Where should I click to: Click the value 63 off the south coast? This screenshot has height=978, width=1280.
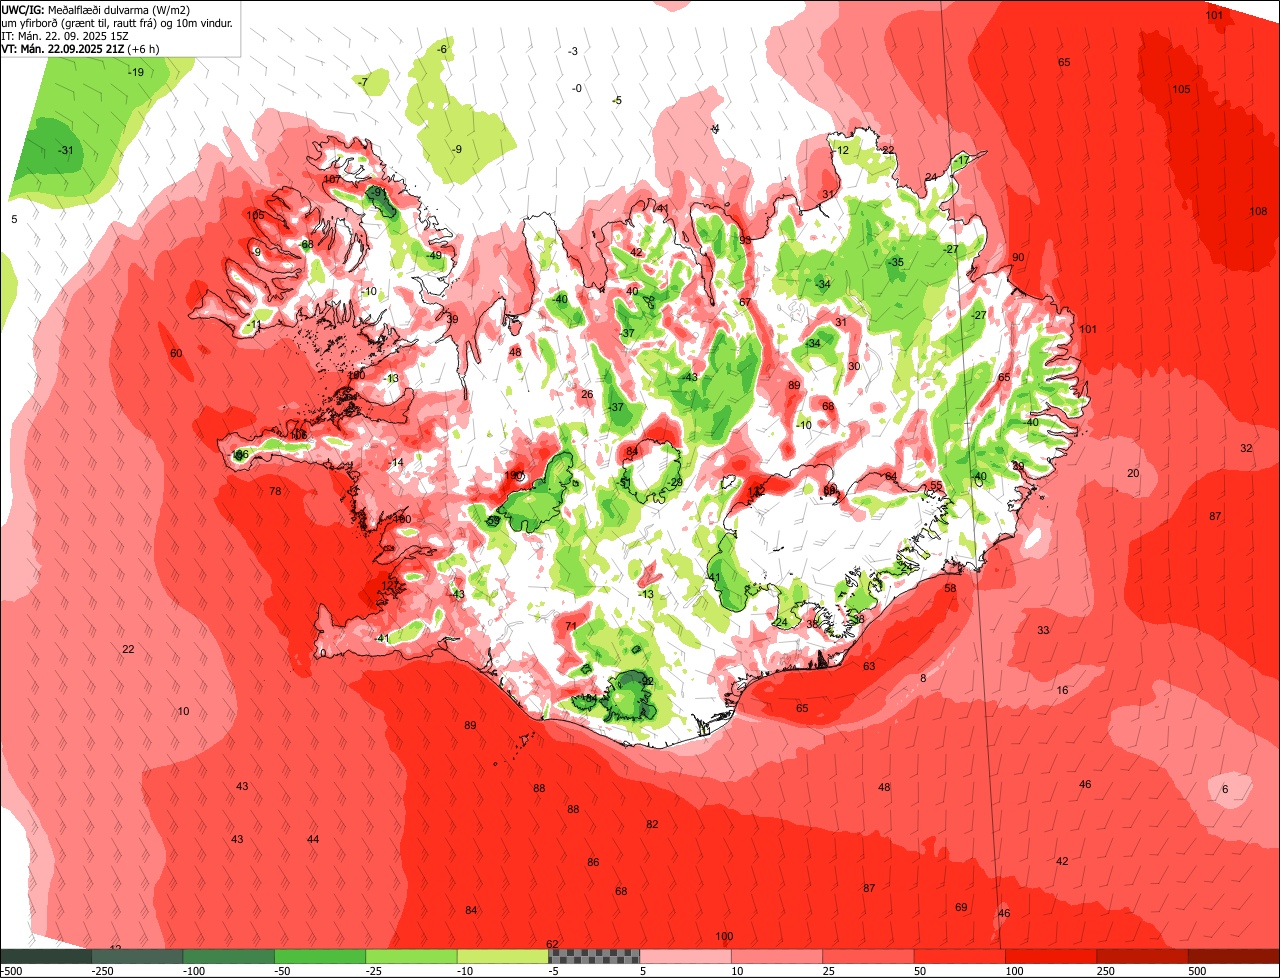tap(869, 666)
